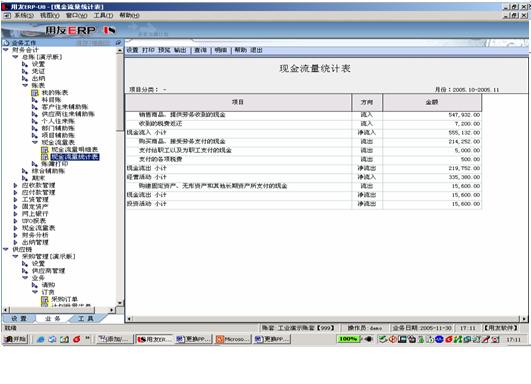The height and width of the screenshot is (384, 531).
Task: Open the 科目账 tree node
Action: [x=51, y=100]
